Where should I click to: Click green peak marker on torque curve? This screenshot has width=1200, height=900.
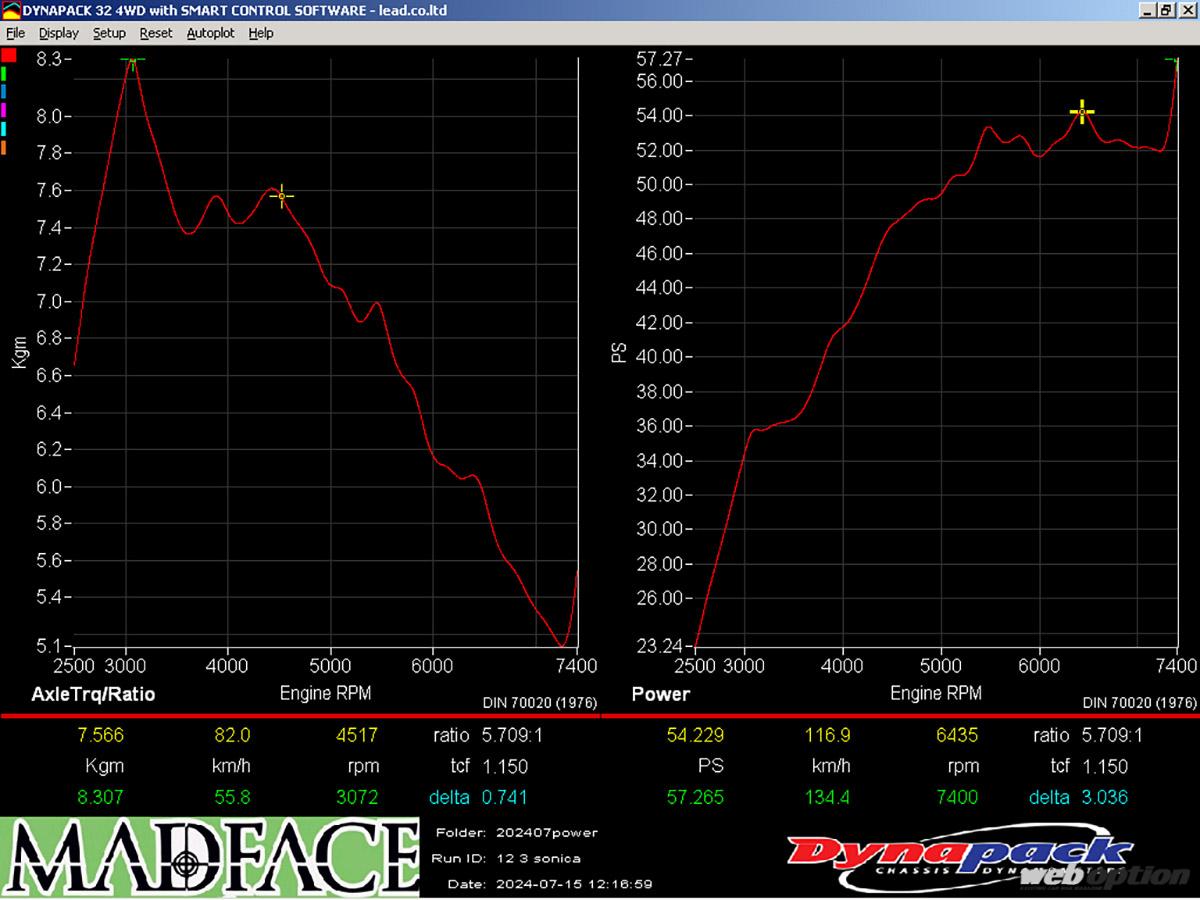pyautogui.click(x=132, y=60)
